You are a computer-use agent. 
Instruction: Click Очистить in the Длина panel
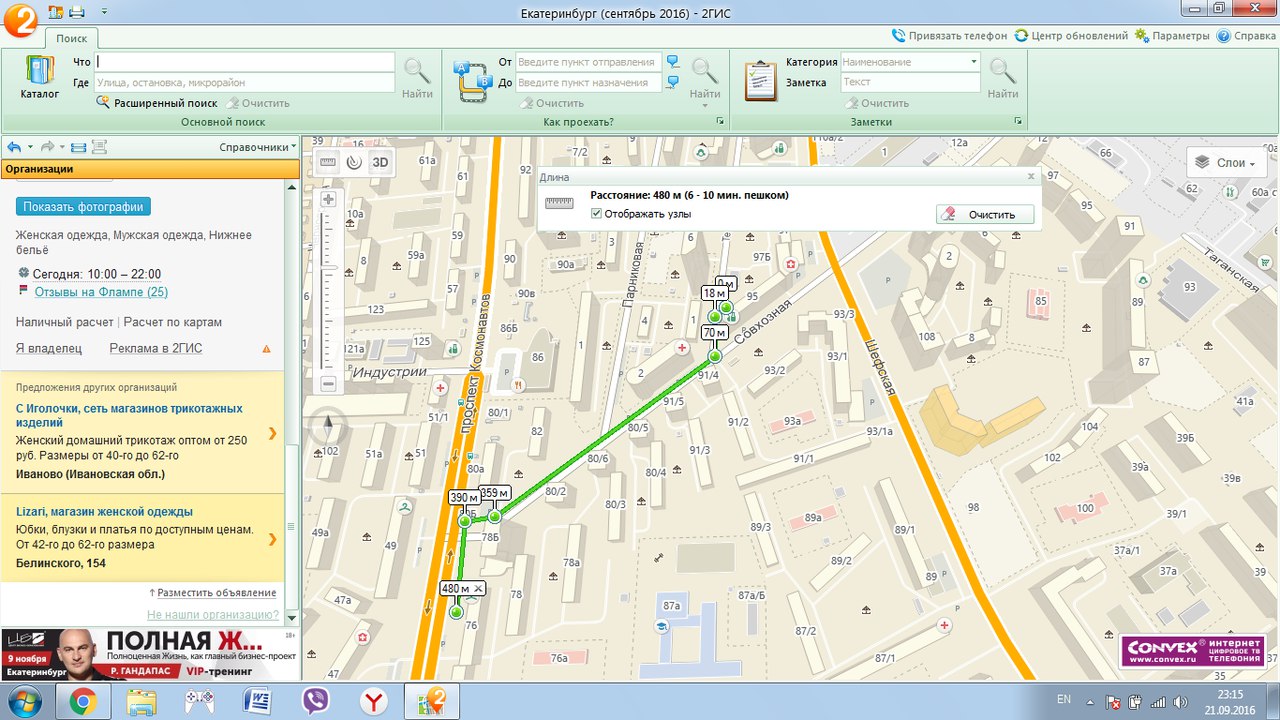pyautogui.click(x=984, y=214)
